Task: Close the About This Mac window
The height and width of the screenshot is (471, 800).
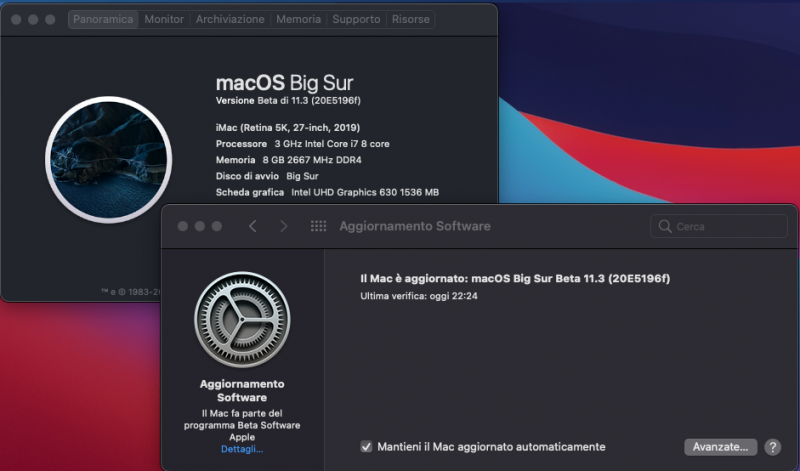Action: click(x=16, y=19)
